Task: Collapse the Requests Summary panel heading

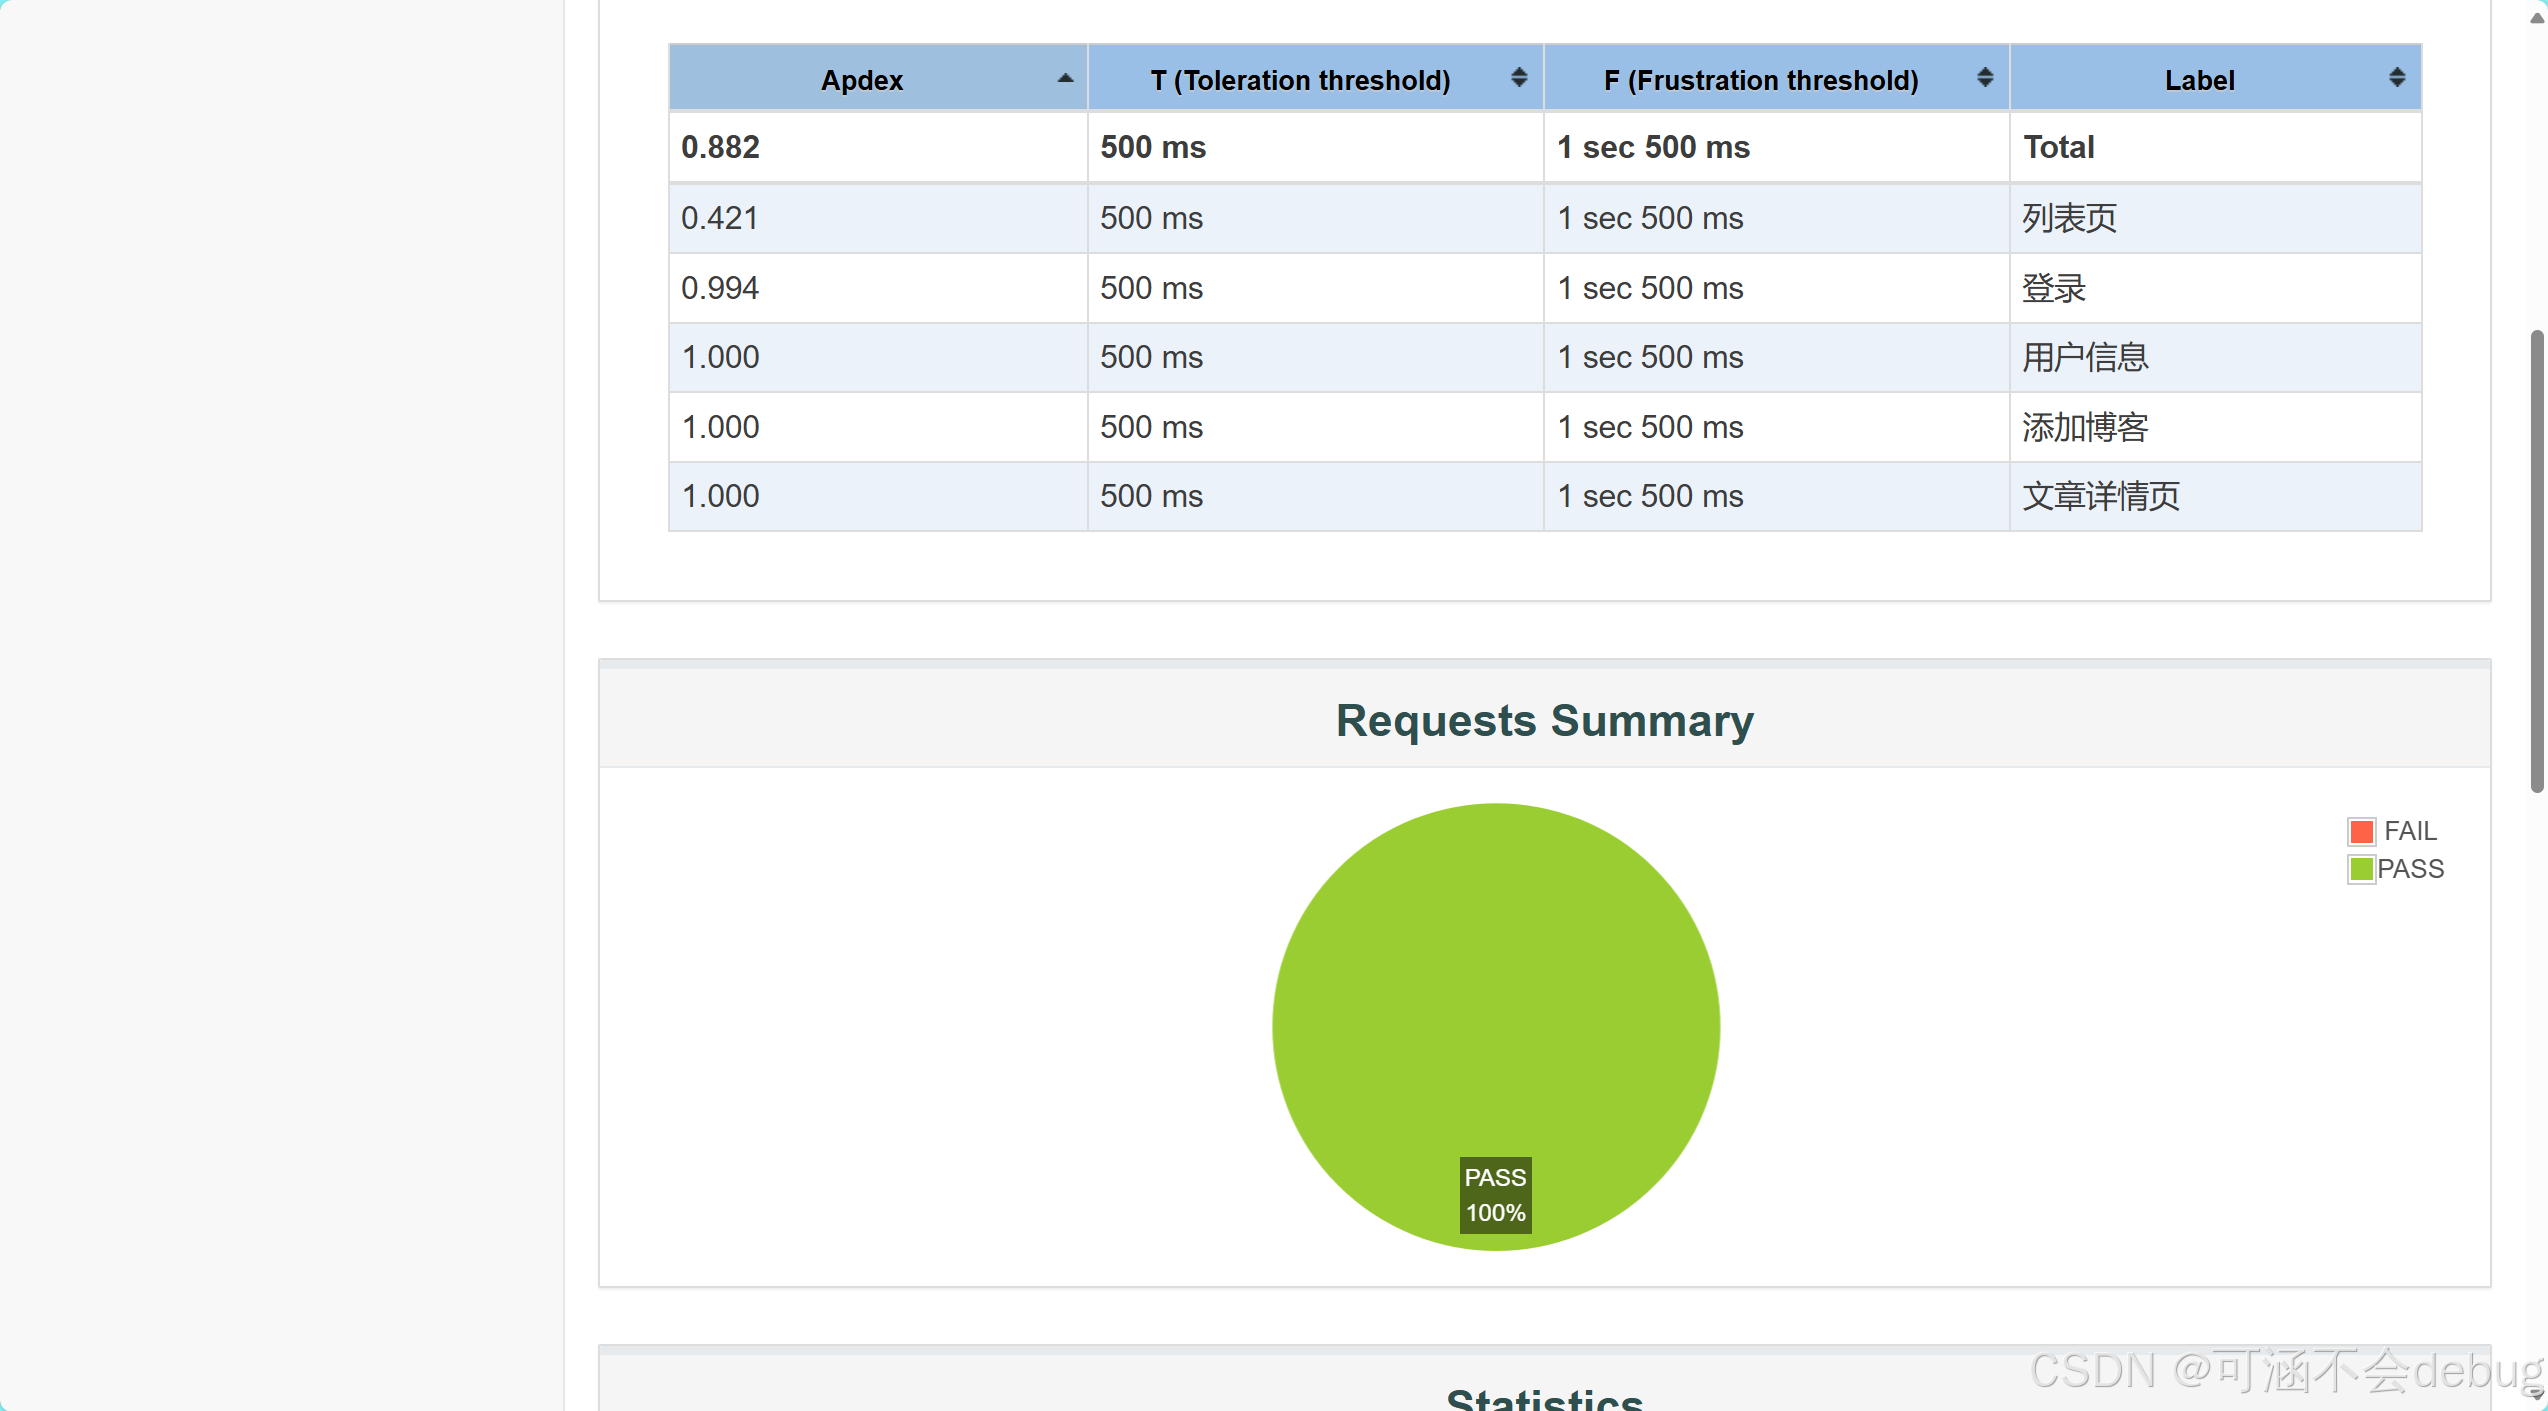Action: coord(1544,720)
